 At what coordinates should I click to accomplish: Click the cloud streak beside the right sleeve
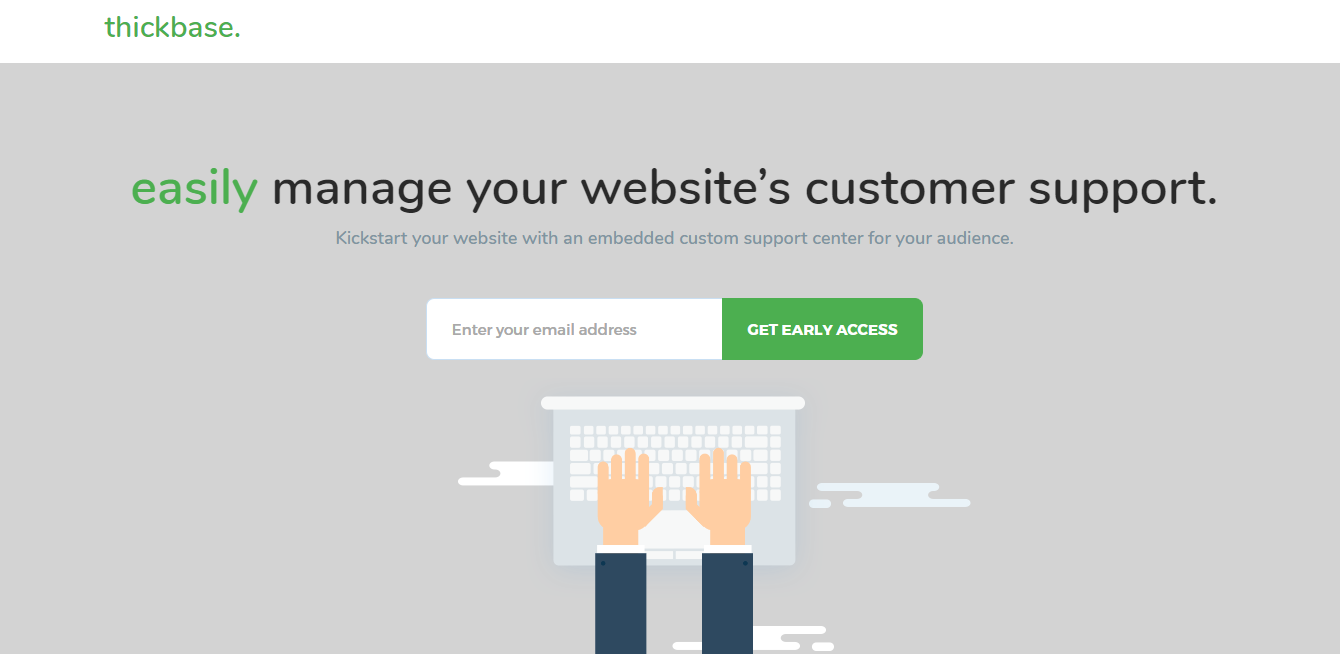[x=790, y=639]
